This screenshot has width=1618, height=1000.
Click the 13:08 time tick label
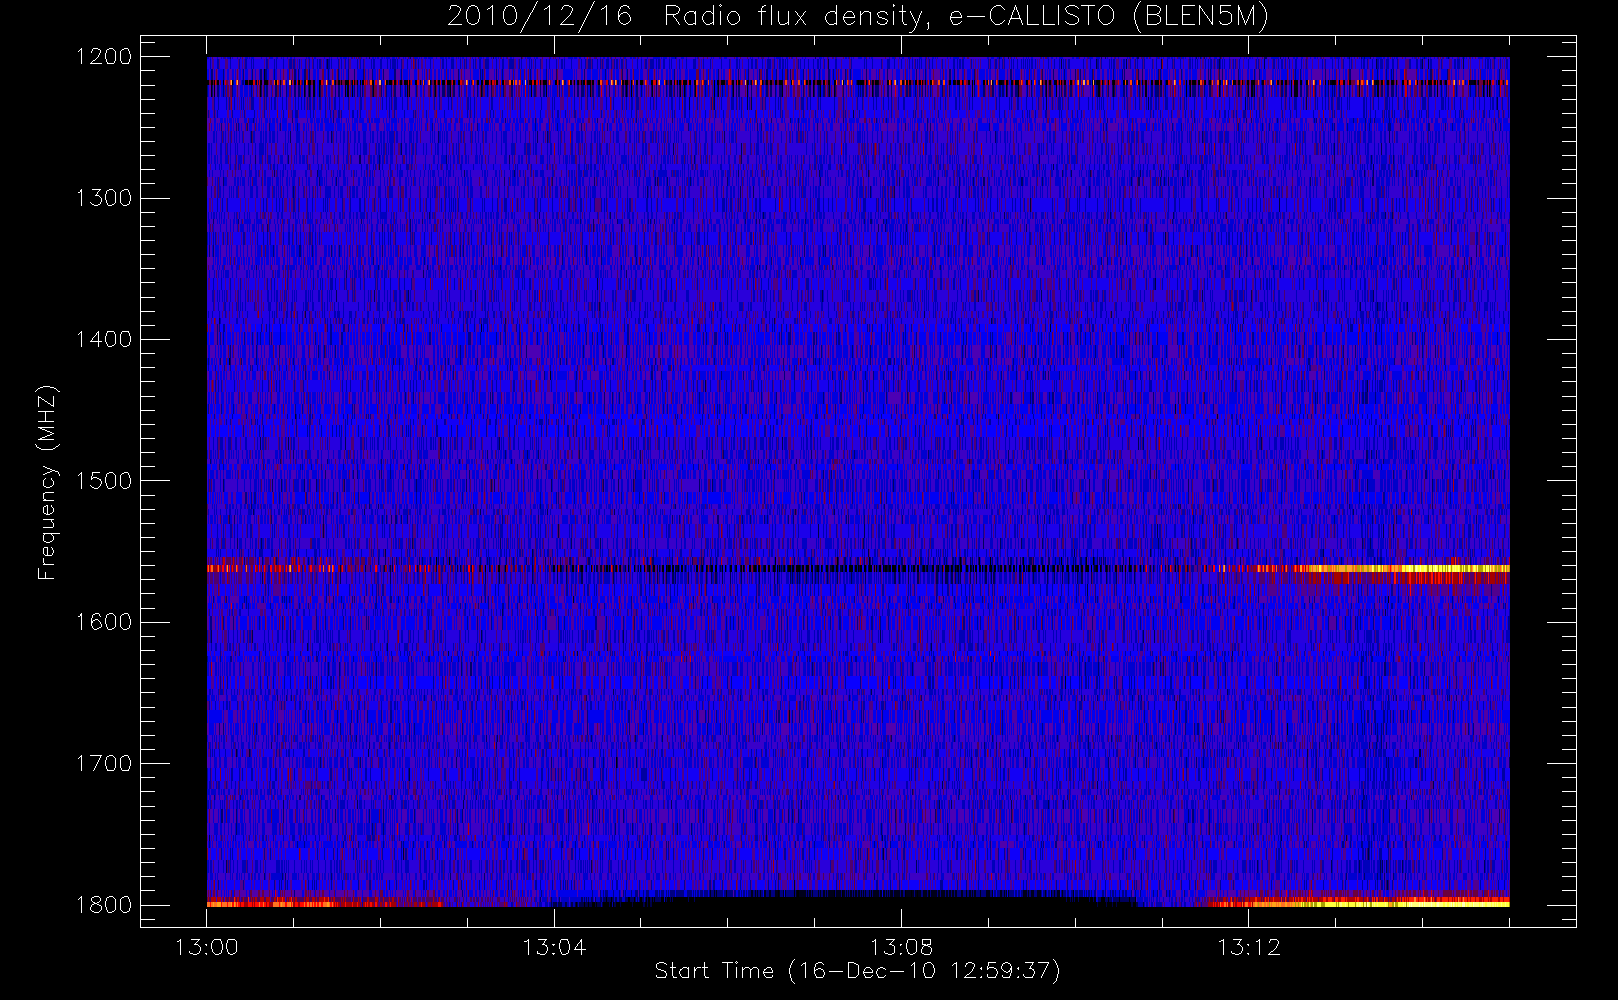(901, 947)
